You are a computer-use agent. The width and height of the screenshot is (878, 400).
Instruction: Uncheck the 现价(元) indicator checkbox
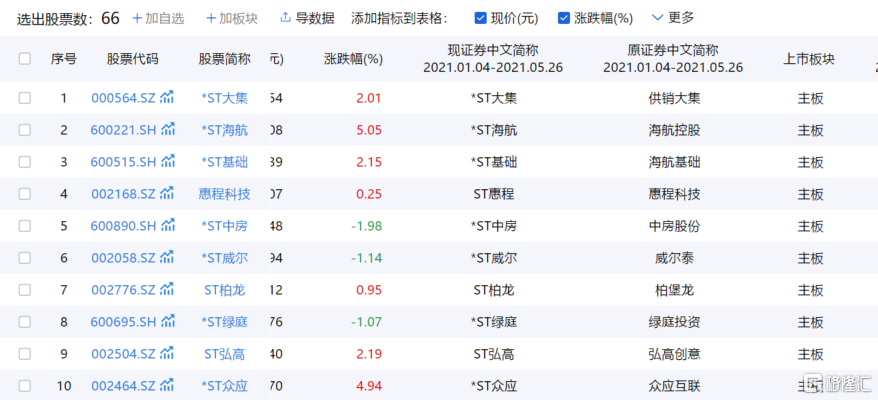tap(480, 18)
